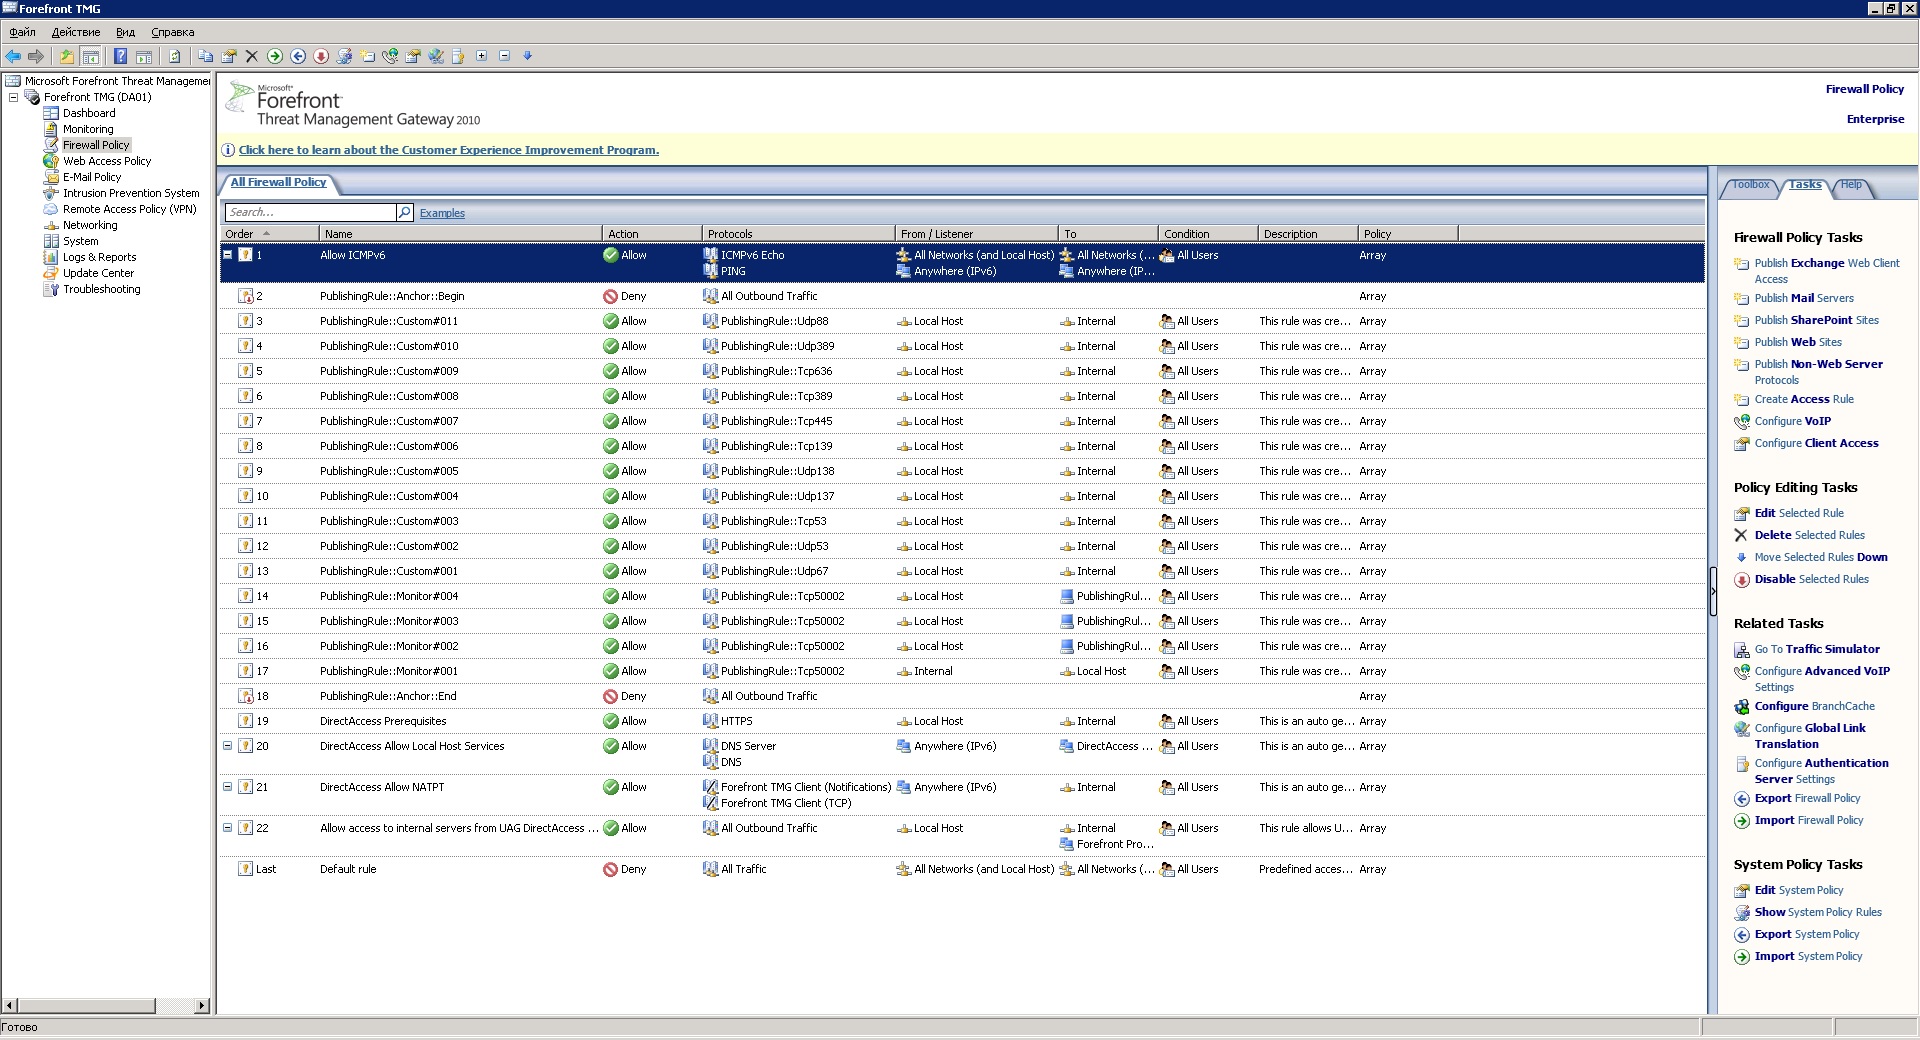Screen dimensions: 1920x1040
Task: Collapse the task pane using the splitter handle
Action: [x=1712, y=590]
